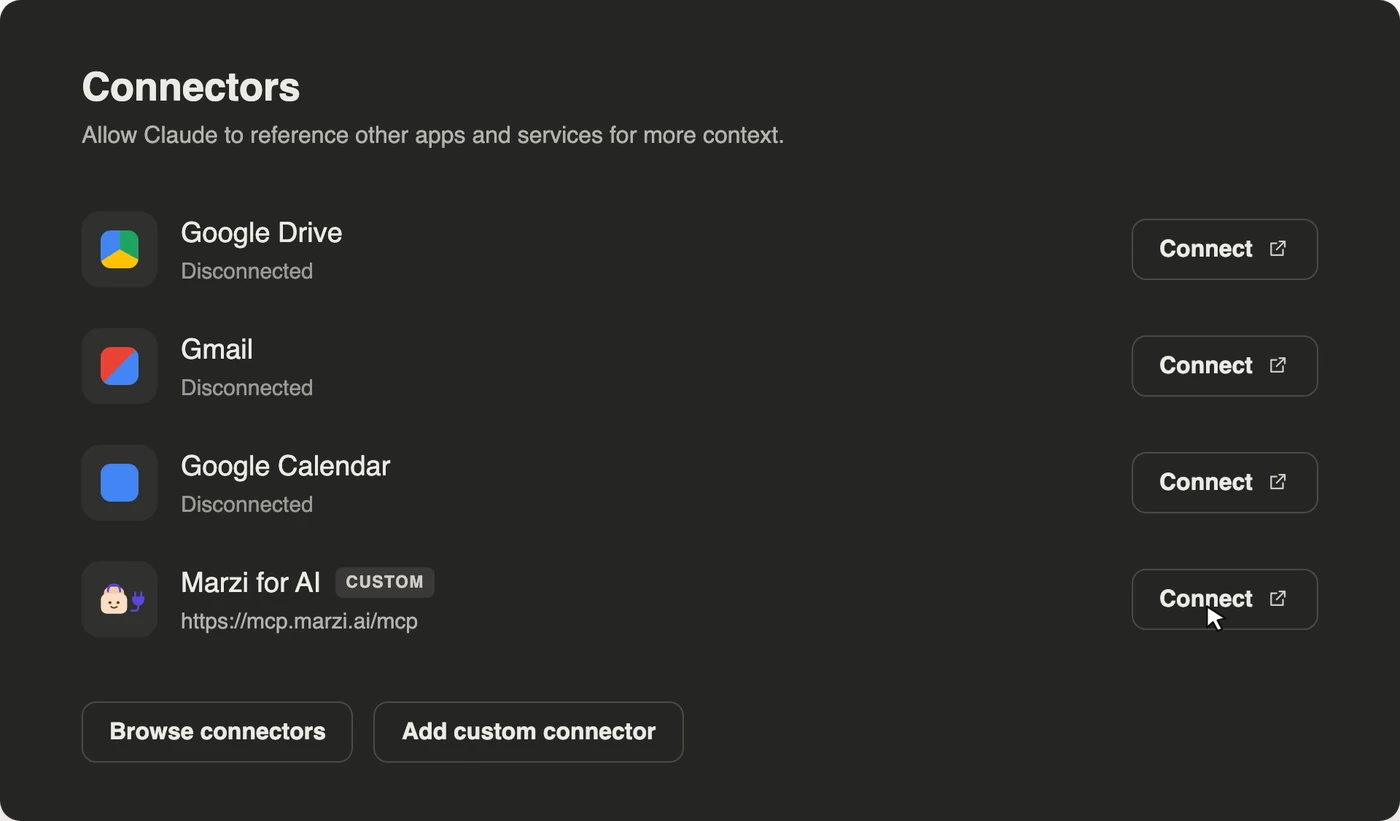
Task: Select the Google Calendar name label
Action: (285, 466)
